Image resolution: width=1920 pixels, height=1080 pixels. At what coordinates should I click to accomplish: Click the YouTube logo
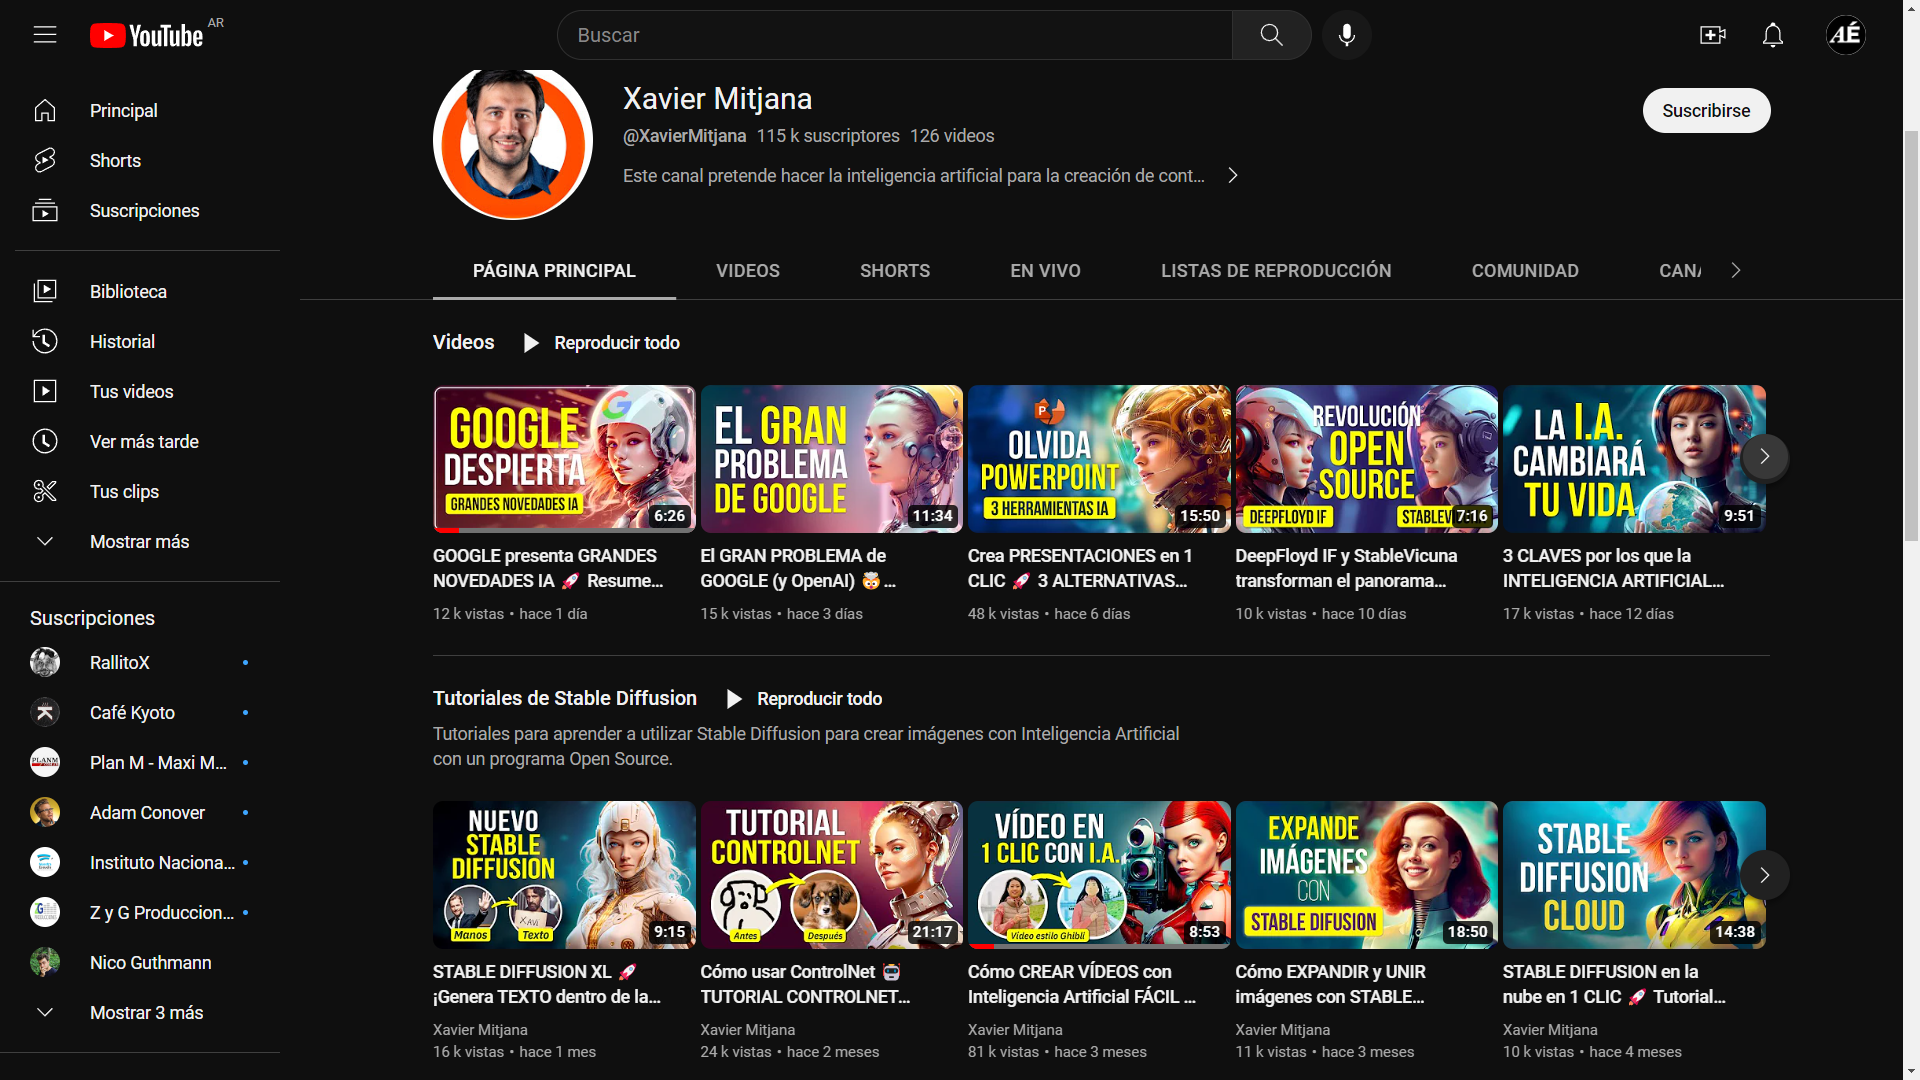[147, 35]
